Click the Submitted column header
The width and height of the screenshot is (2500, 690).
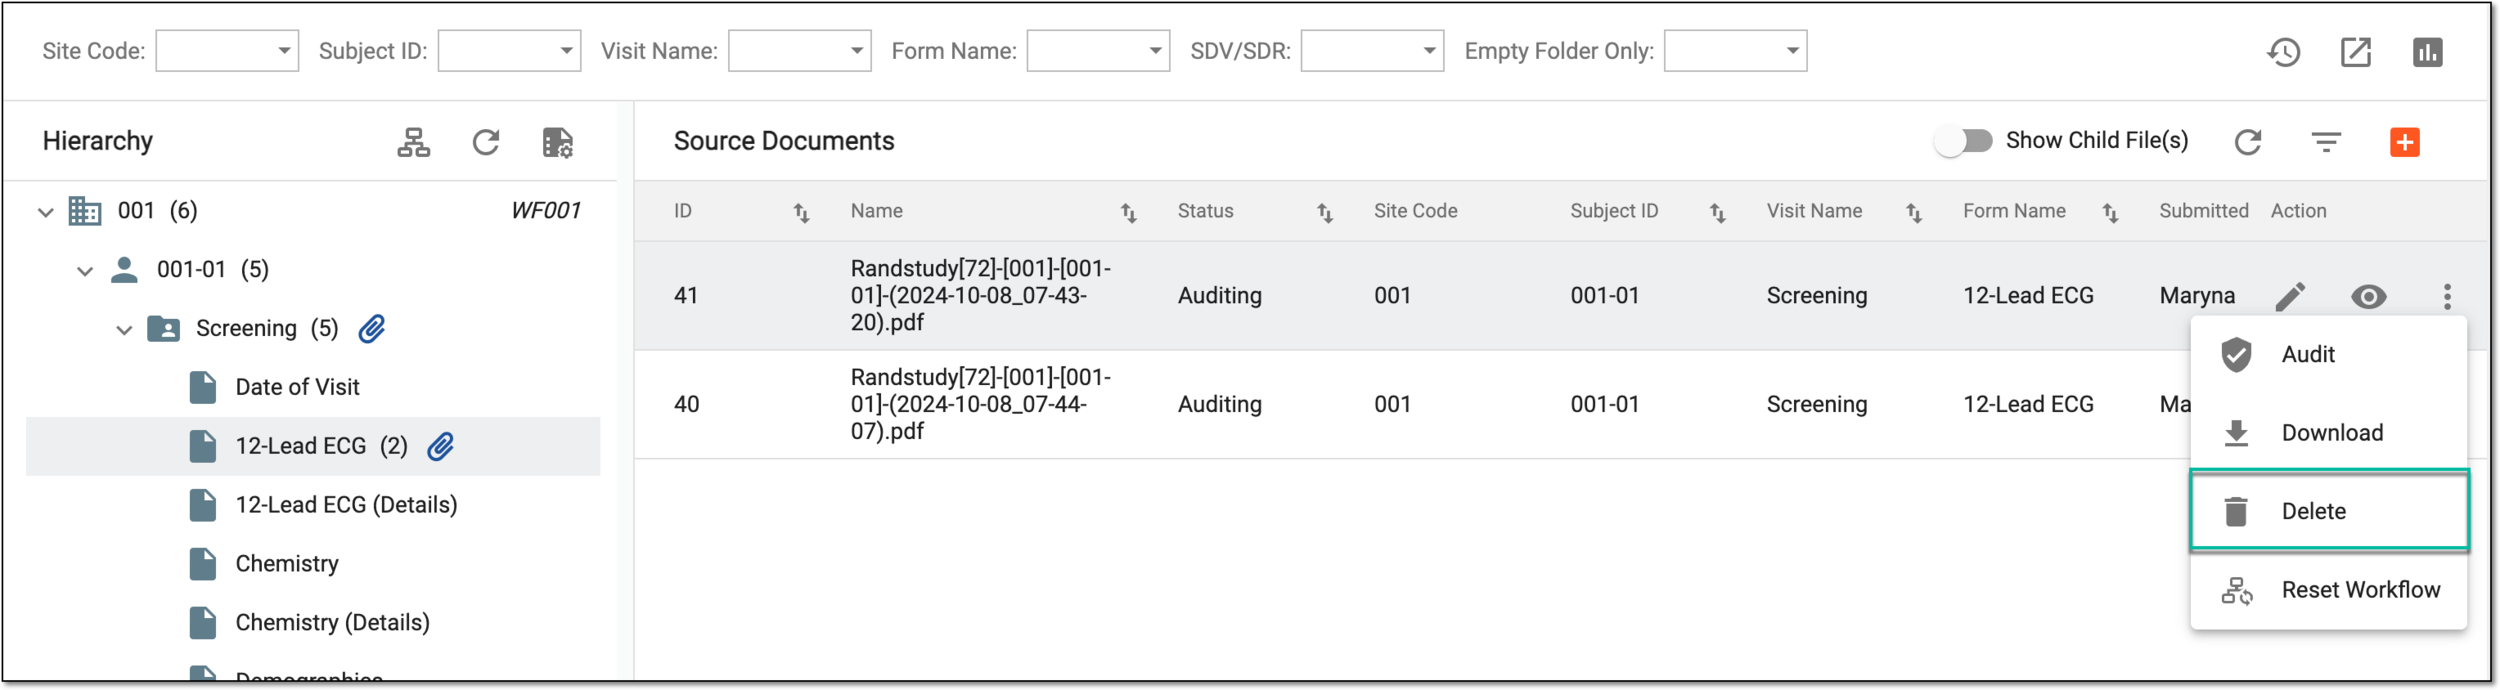[x=2203, y=211]
